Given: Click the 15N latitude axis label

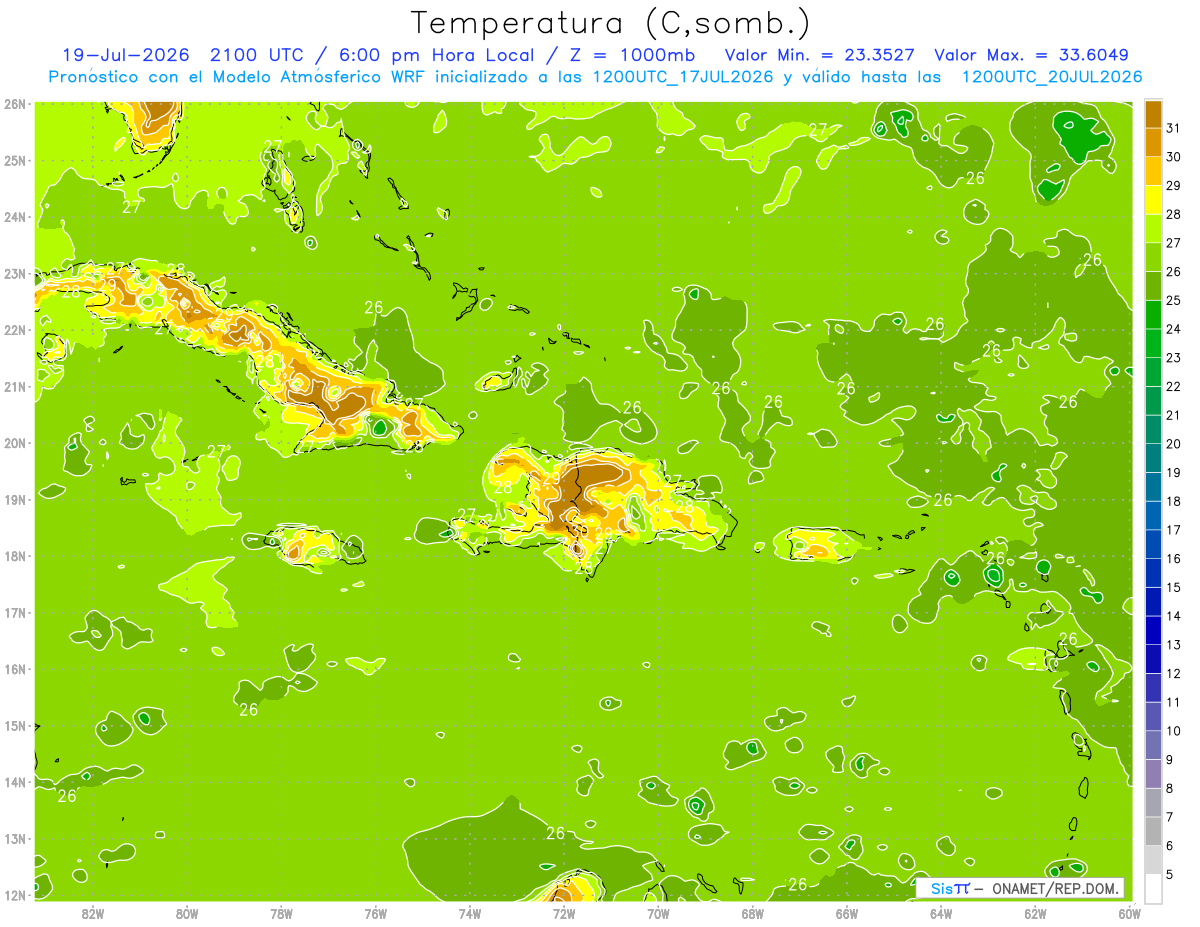Looking at the screenshot, I should [15, 725].
